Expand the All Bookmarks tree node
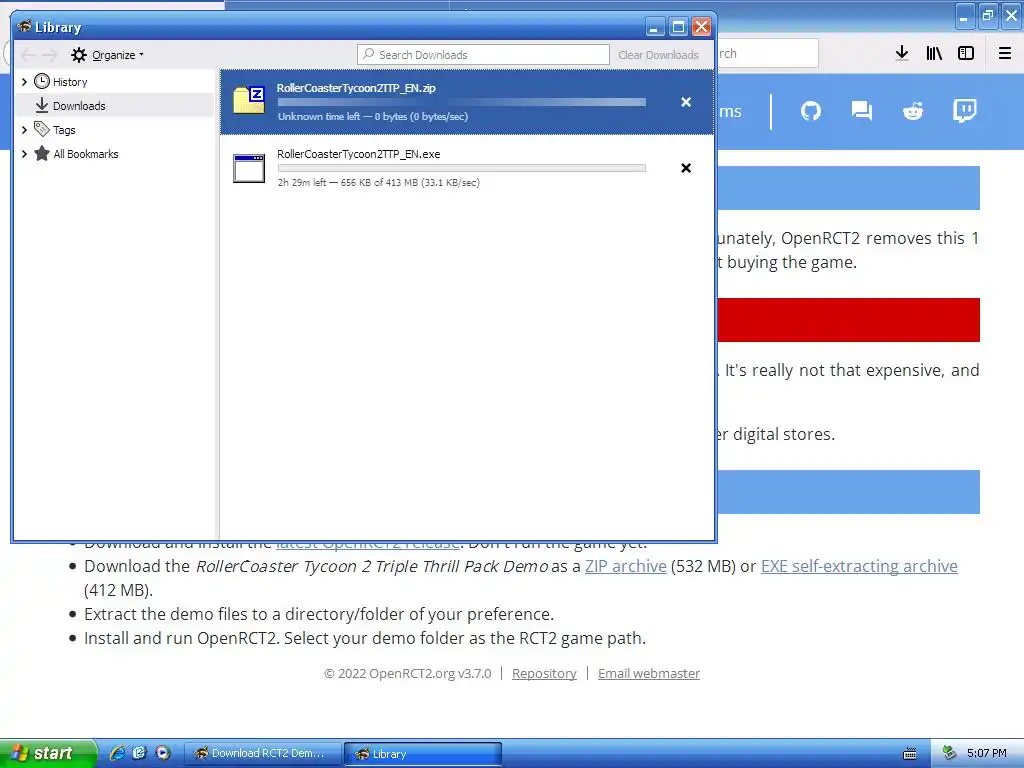 [x=24, y=154]
